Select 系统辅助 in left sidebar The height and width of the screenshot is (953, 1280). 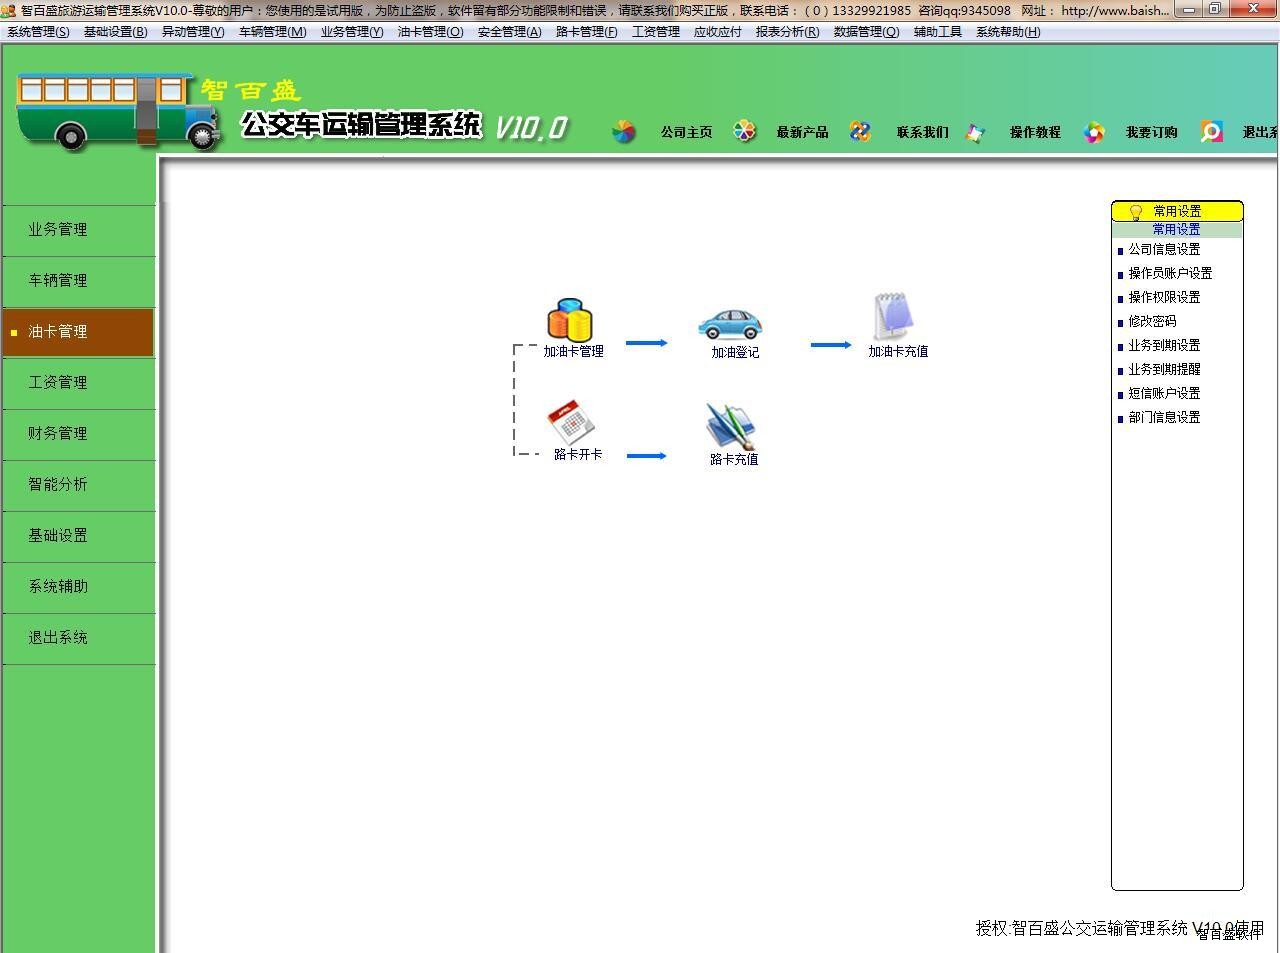pyautogui.click(x=78, y=587)
